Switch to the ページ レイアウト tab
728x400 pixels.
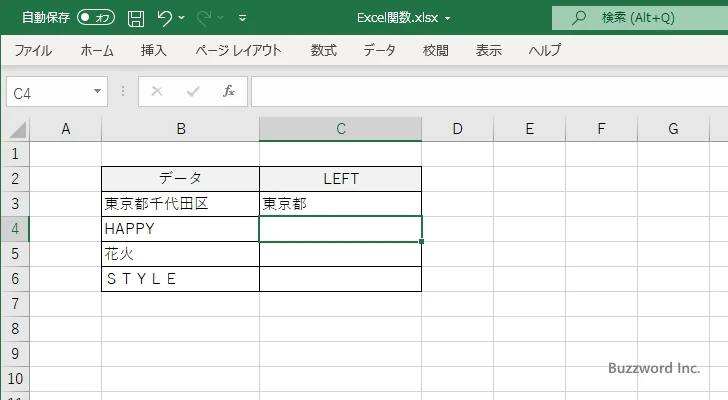point(238,50)
